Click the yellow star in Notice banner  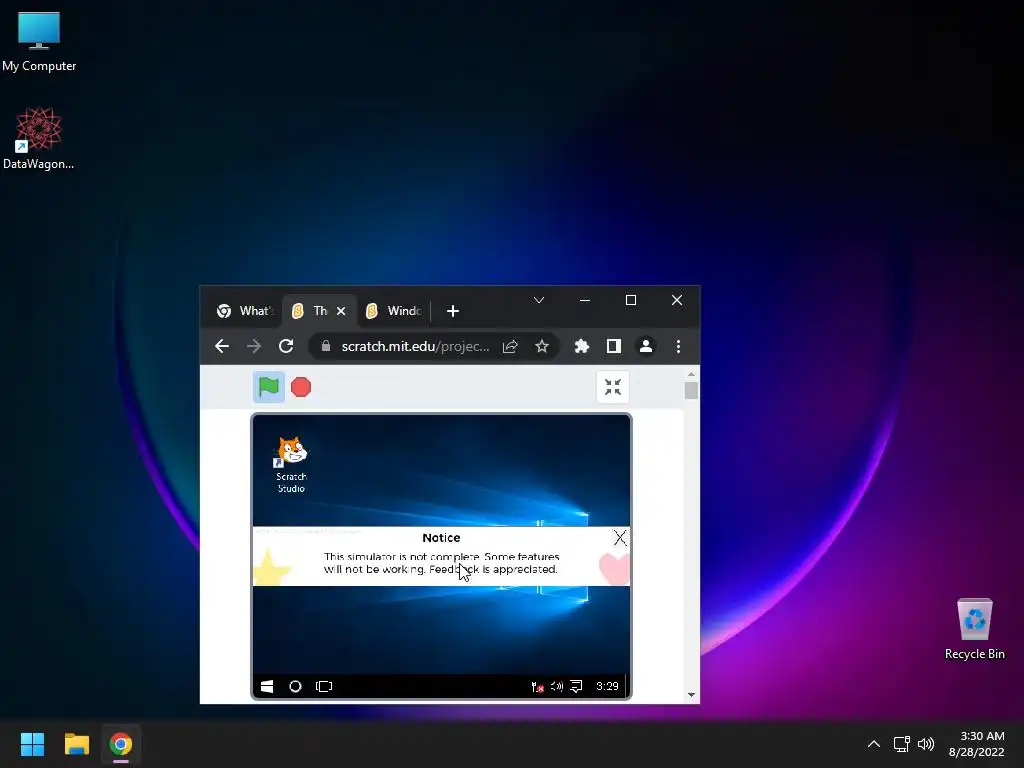(271, 567)
